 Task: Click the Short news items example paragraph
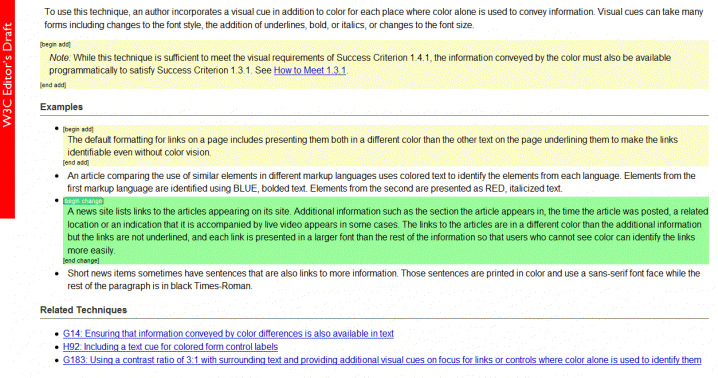pyautogui.click(x=383, y=279)
